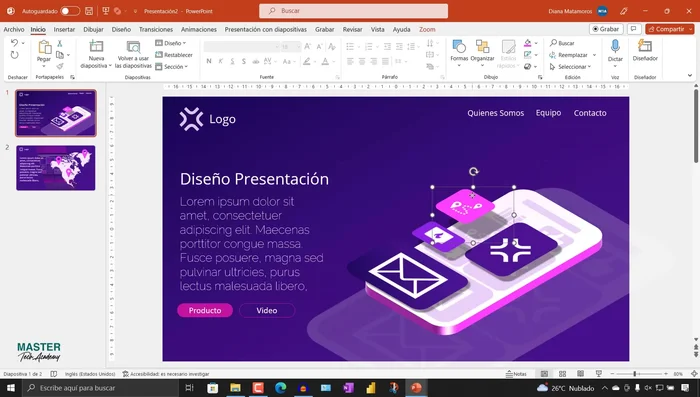
Task: Switch to the Revisar tab
Action: pos(352,29)
